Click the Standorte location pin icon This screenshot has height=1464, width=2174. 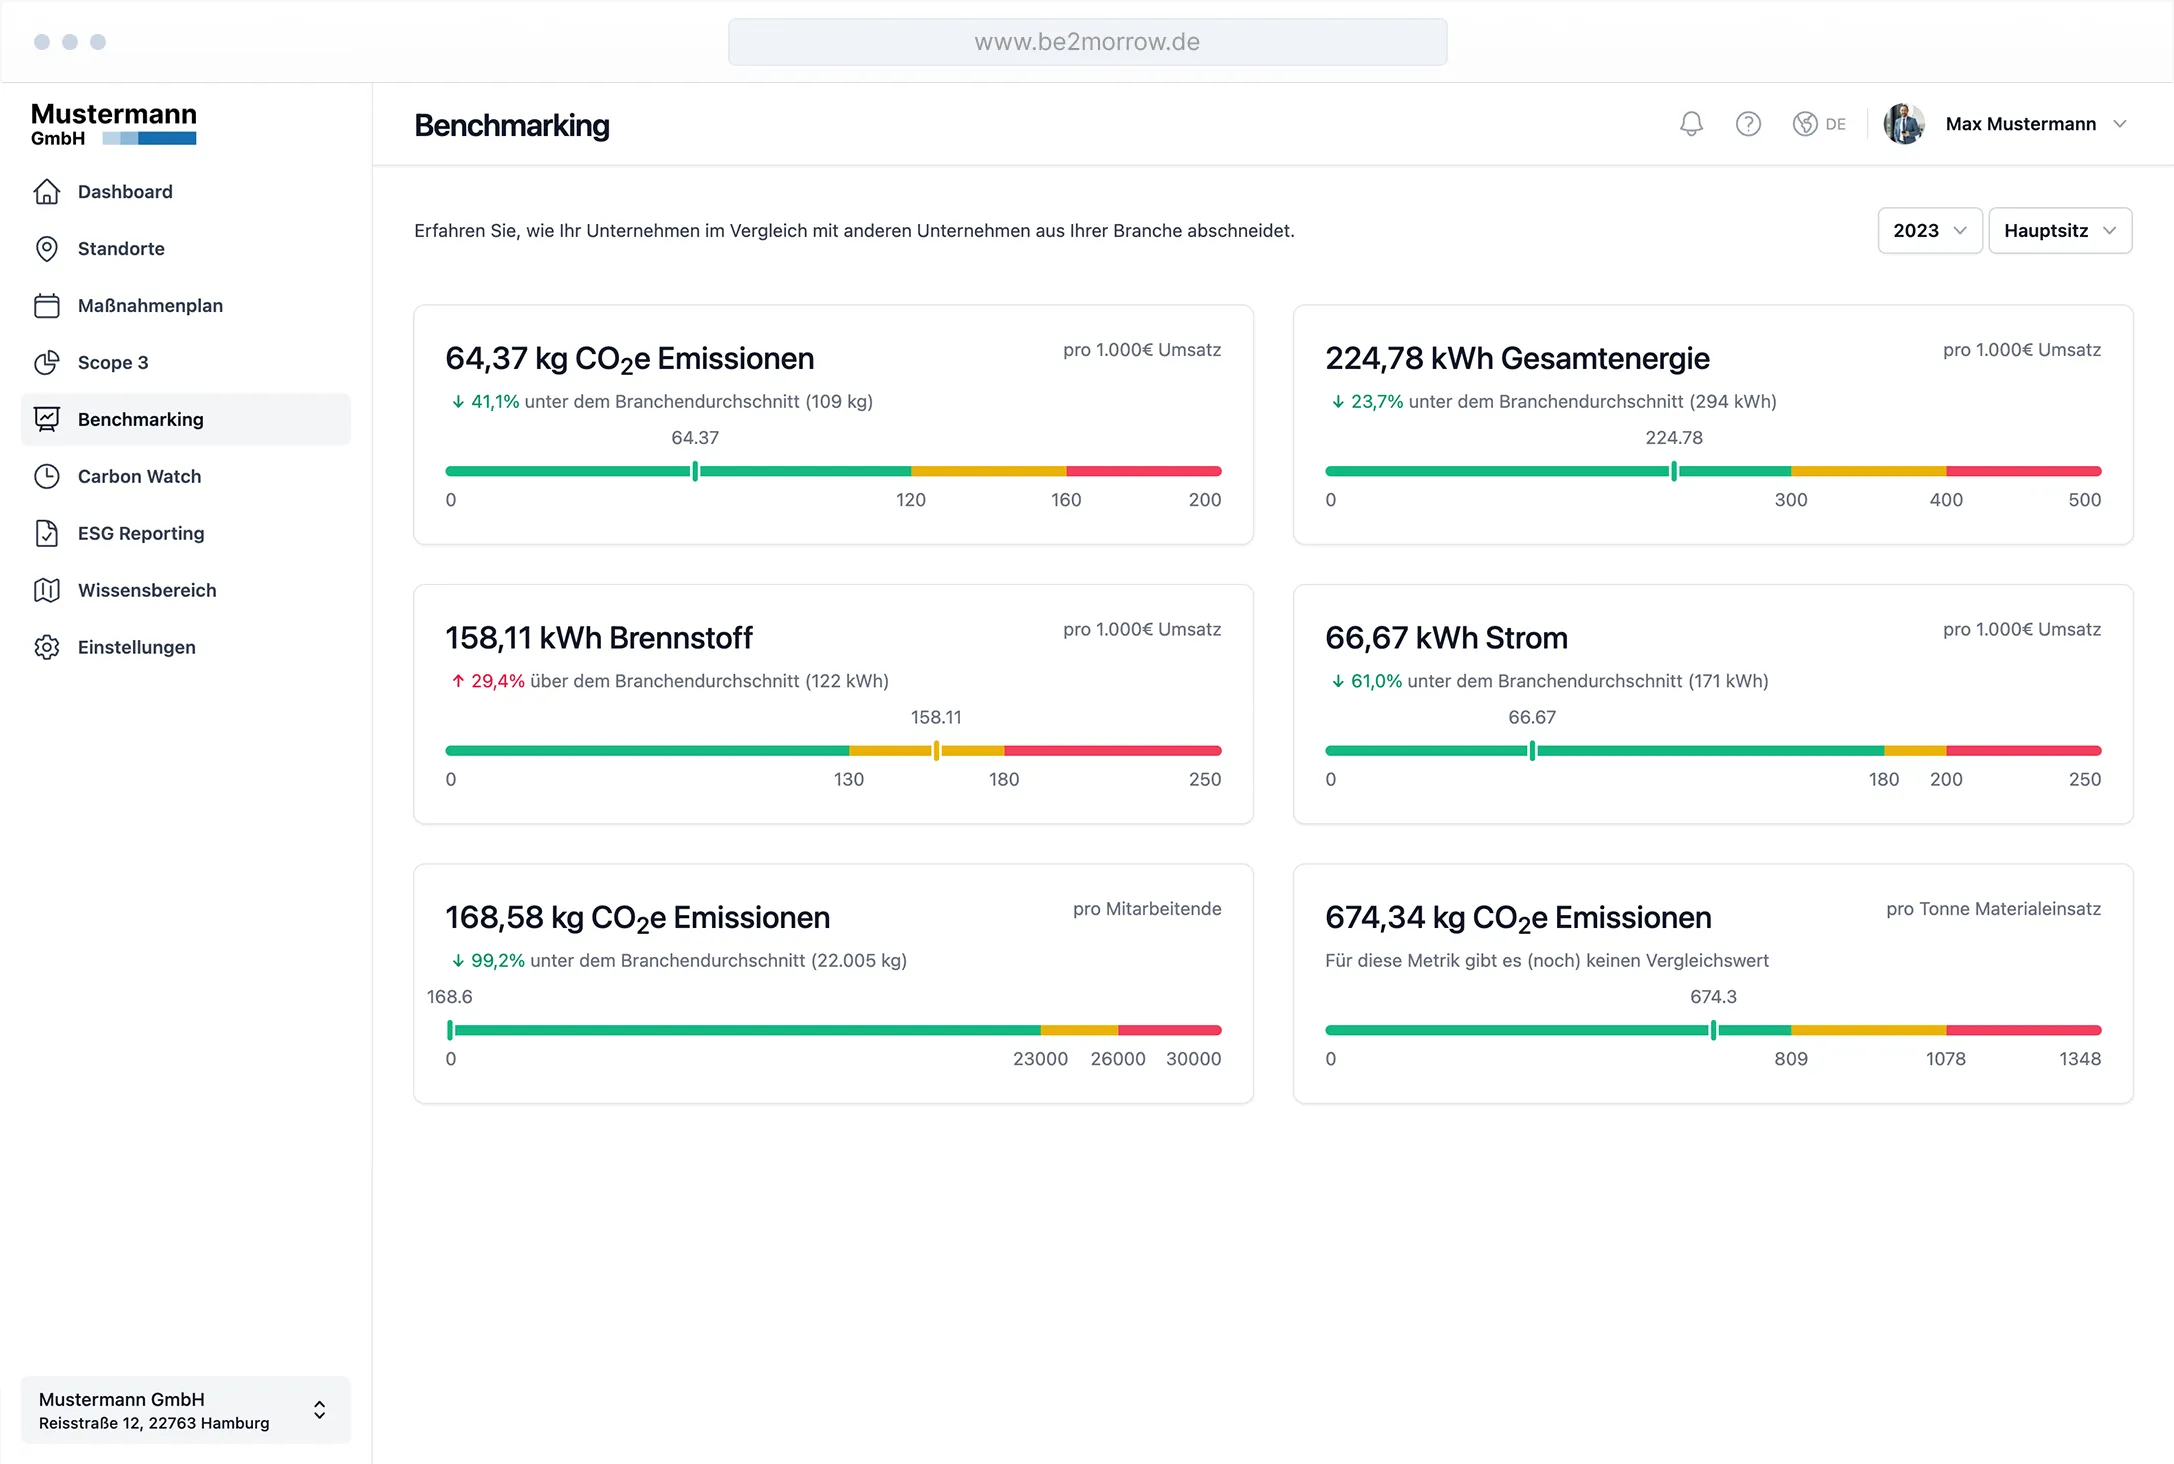point(47,248)
